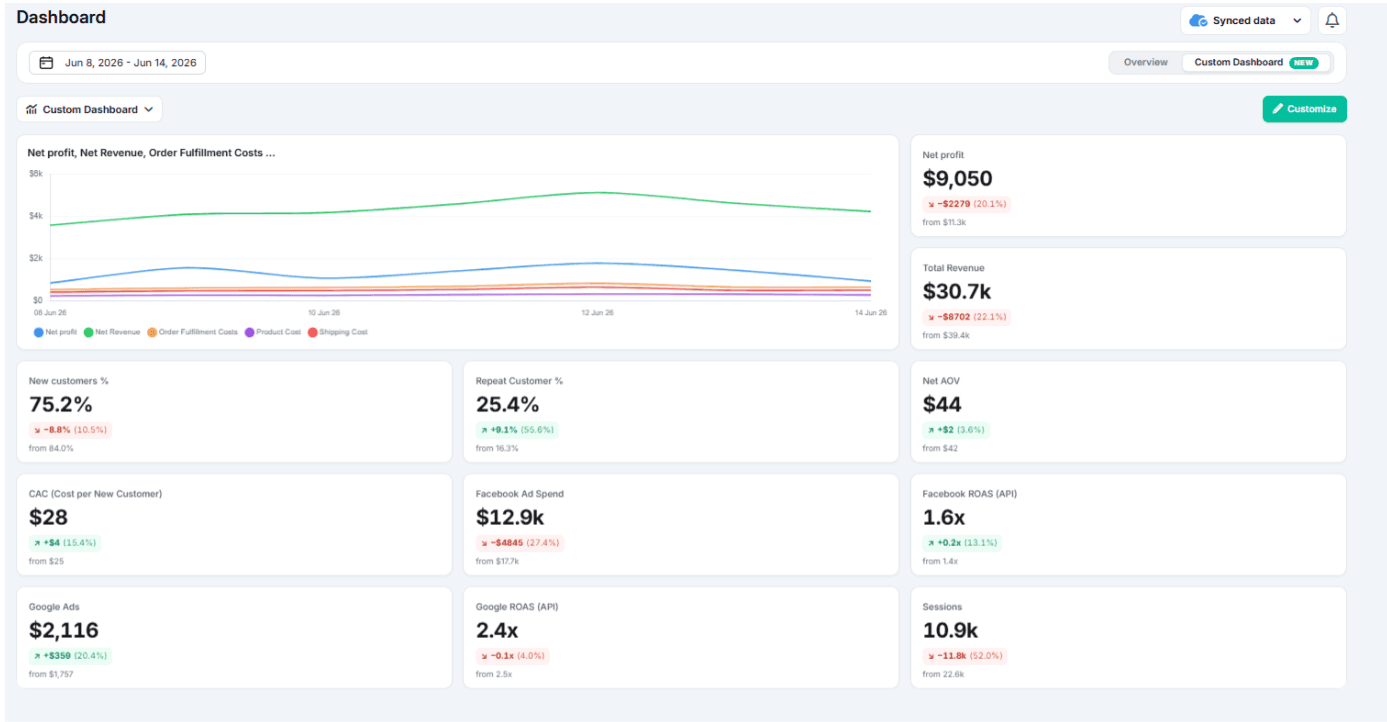Click the 'from $17.7k' text
Screen dimensions: 1387x722
click(498, 561)
